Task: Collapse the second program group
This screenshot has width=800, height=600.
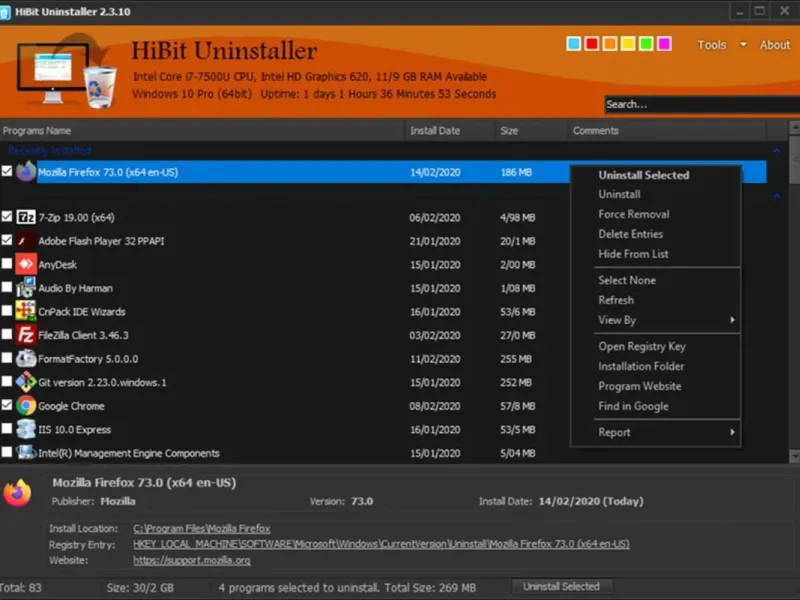Action: tap(777, 195)
